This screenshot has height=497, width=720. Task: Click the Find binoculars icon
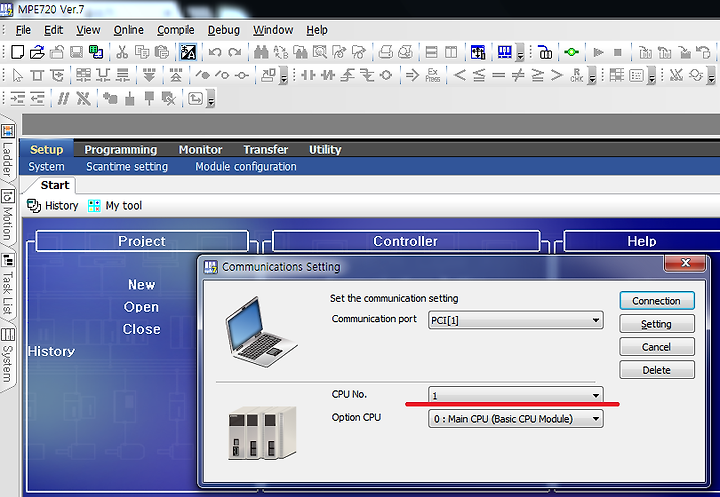tap(261, 52)
